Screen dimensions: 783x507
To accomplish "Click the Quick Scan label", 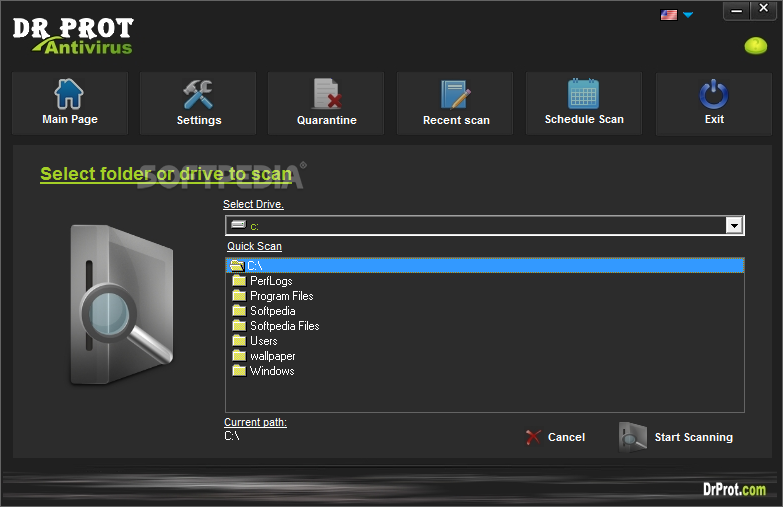I will pyautogui.click(x=254, y=246).
